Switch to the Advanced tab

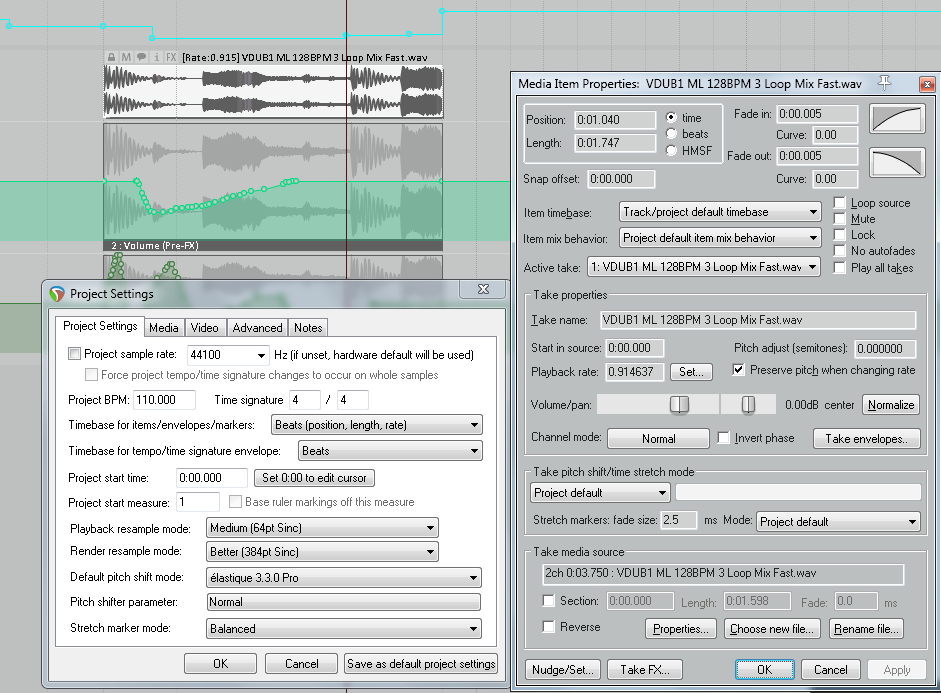pyautogui.click(x=257, y=328)
